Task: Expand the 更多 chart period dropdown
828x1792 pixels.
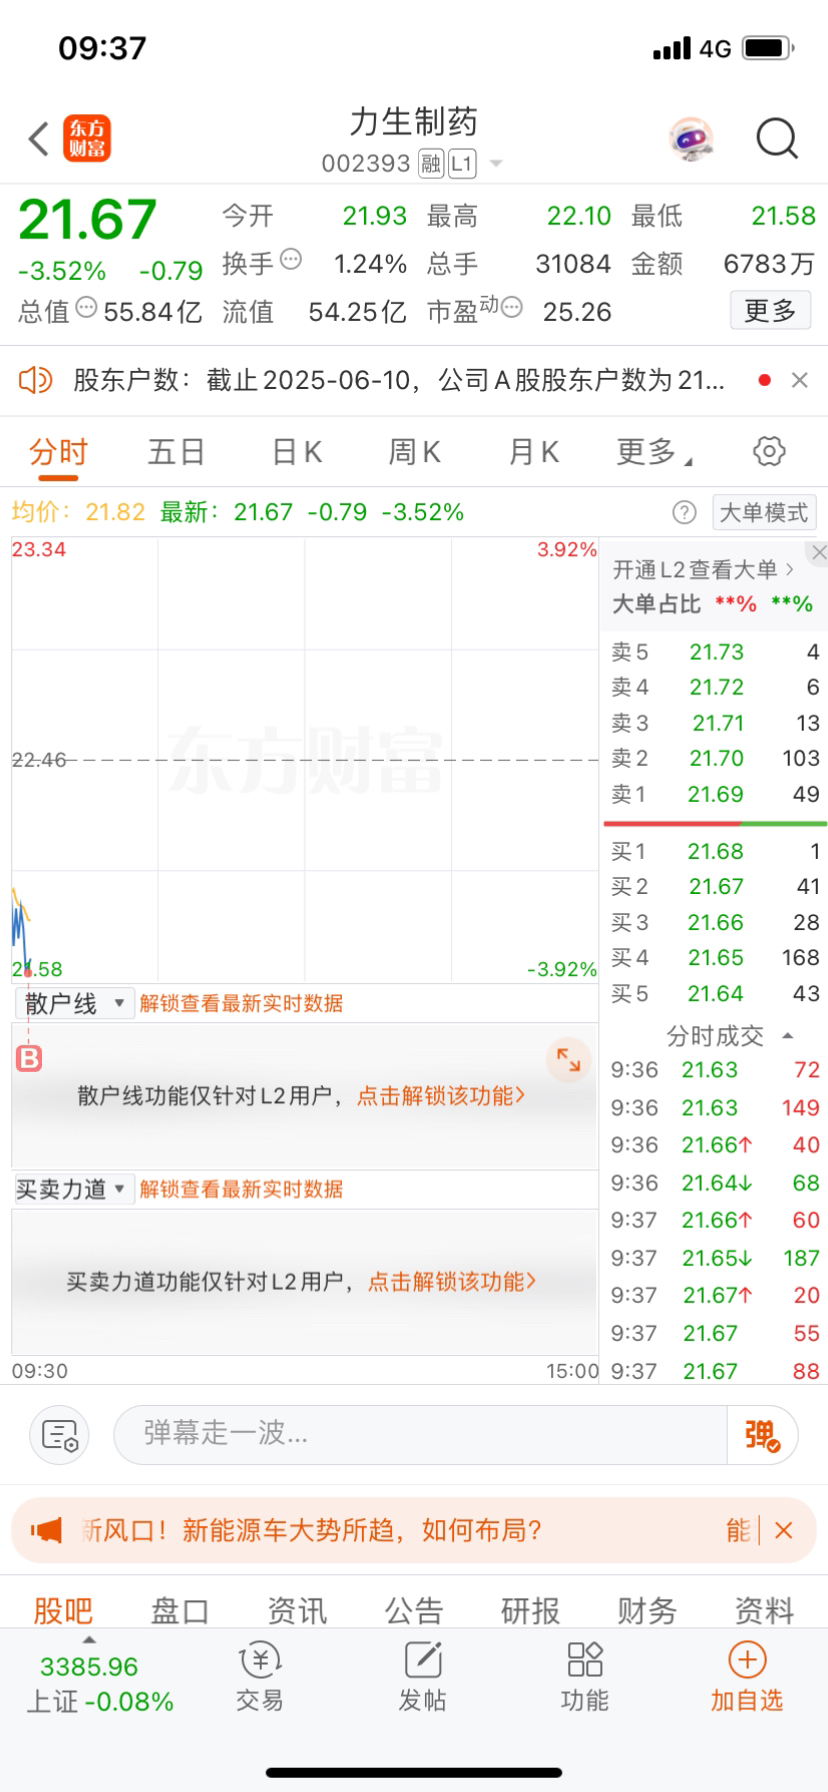Action: (x=654, y=452)
